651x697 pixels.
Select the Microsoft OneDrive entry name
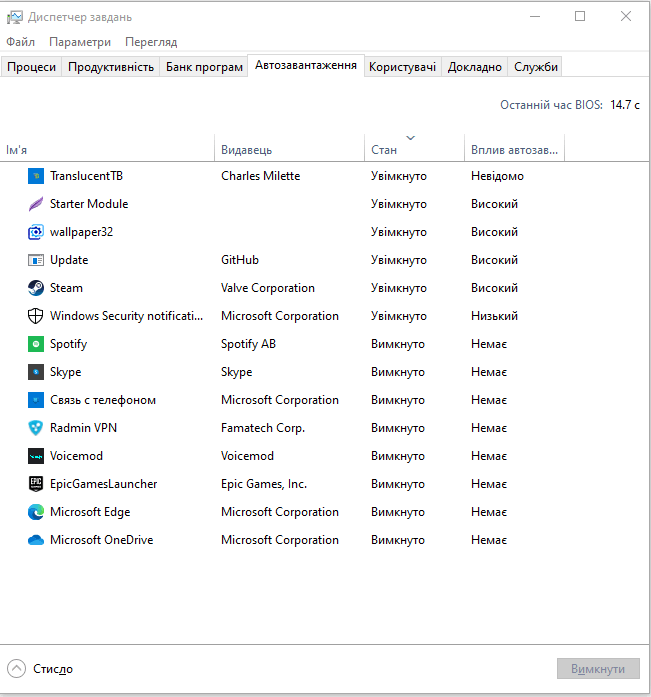[101, 540]
